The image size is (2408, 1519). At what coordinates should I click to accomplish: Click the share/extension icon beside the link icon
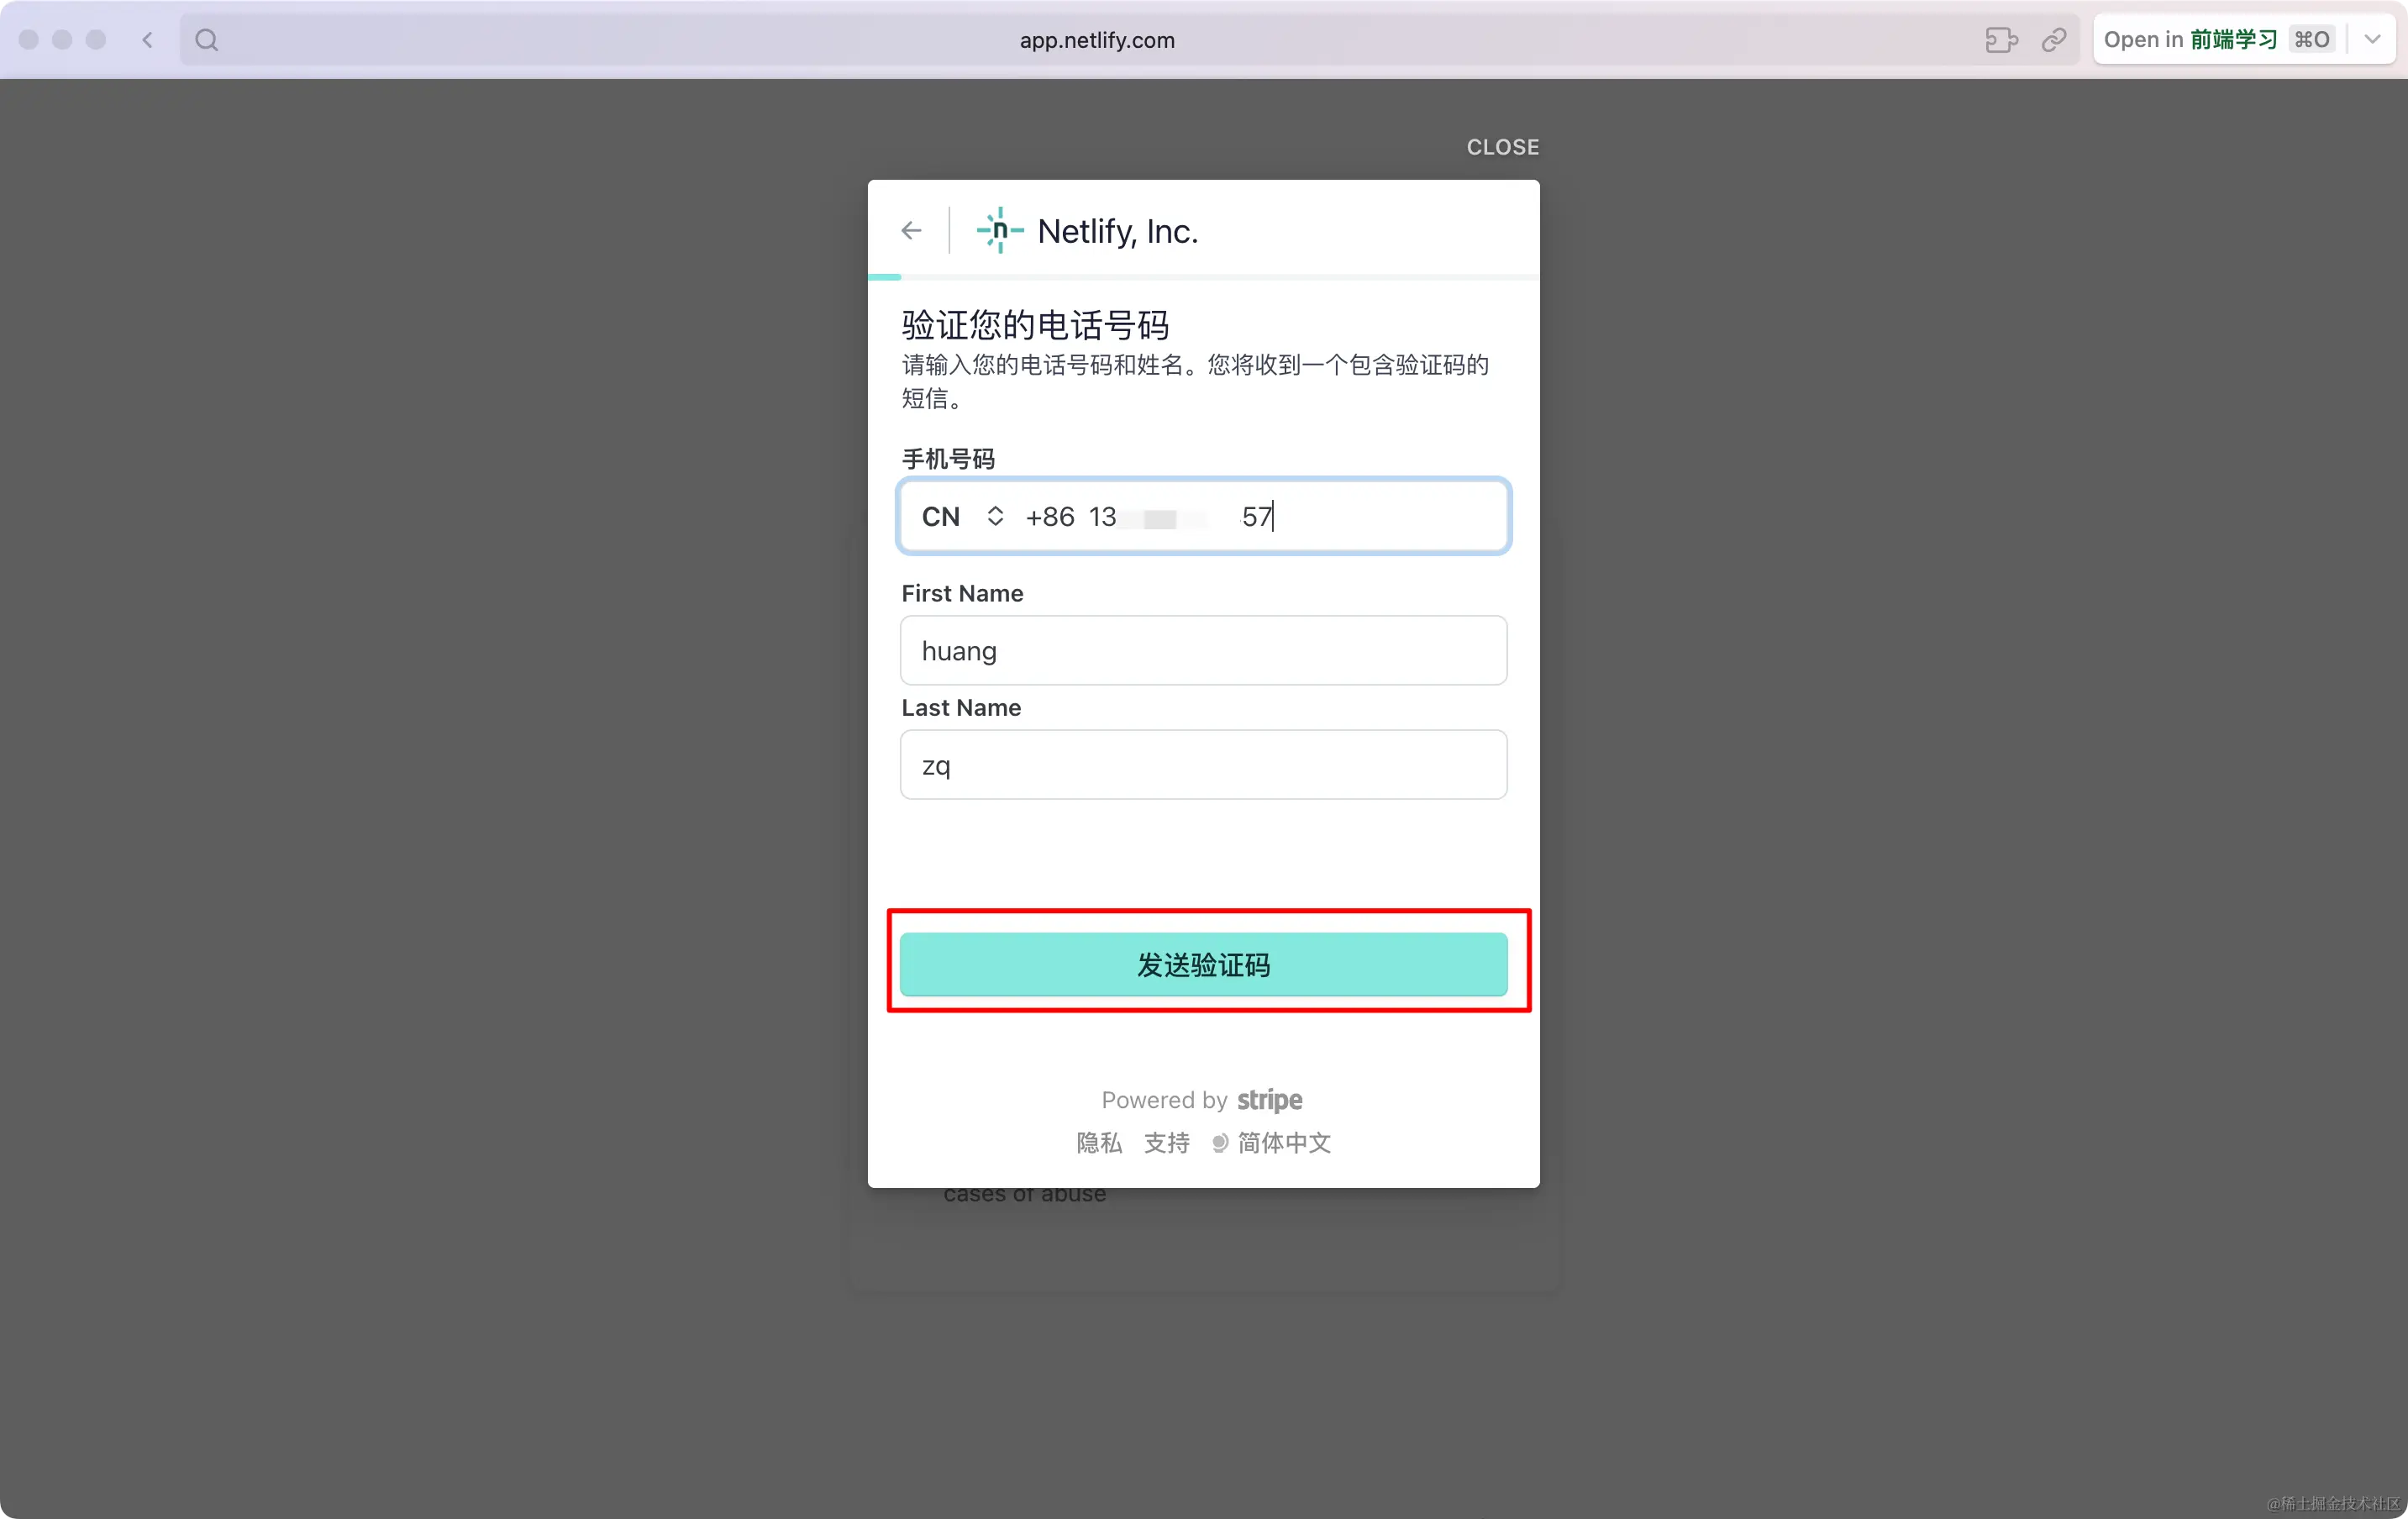click(2001, 40)
